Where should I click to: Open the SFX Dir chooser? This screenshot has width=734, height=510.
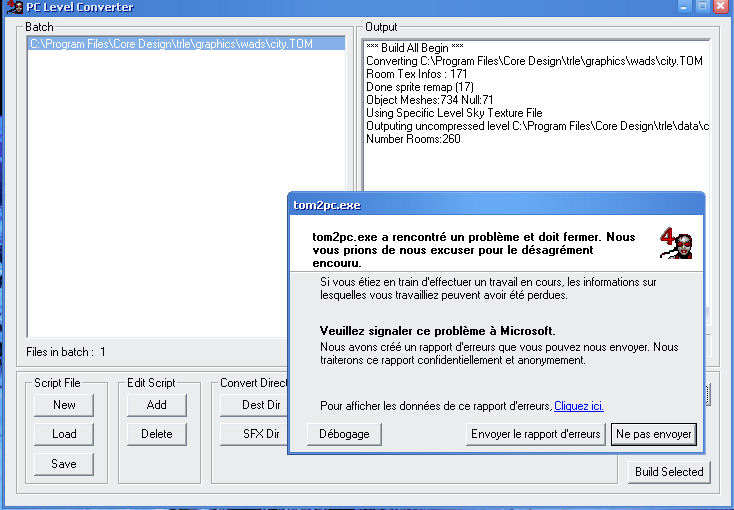tap(254, 434)
